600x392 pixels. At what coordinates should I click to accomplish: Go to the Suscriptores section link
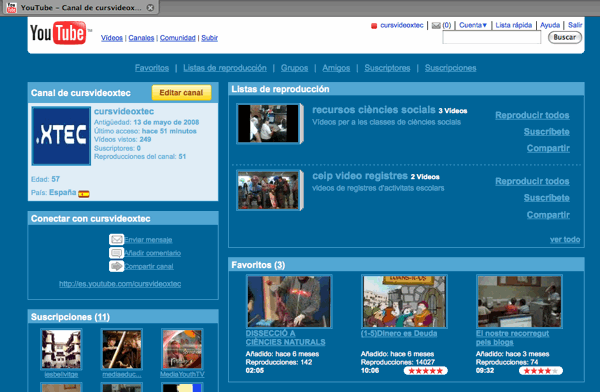click(387, 68)
